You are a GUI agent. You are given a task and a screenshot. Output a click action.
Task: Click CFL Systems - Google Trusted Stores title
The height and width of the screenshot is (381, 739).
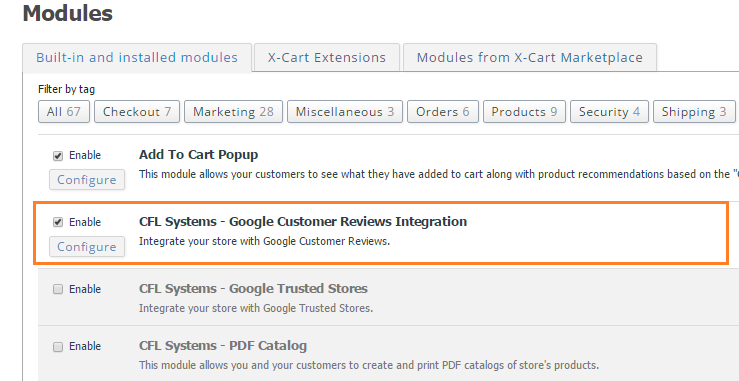[x=253, y=289]
